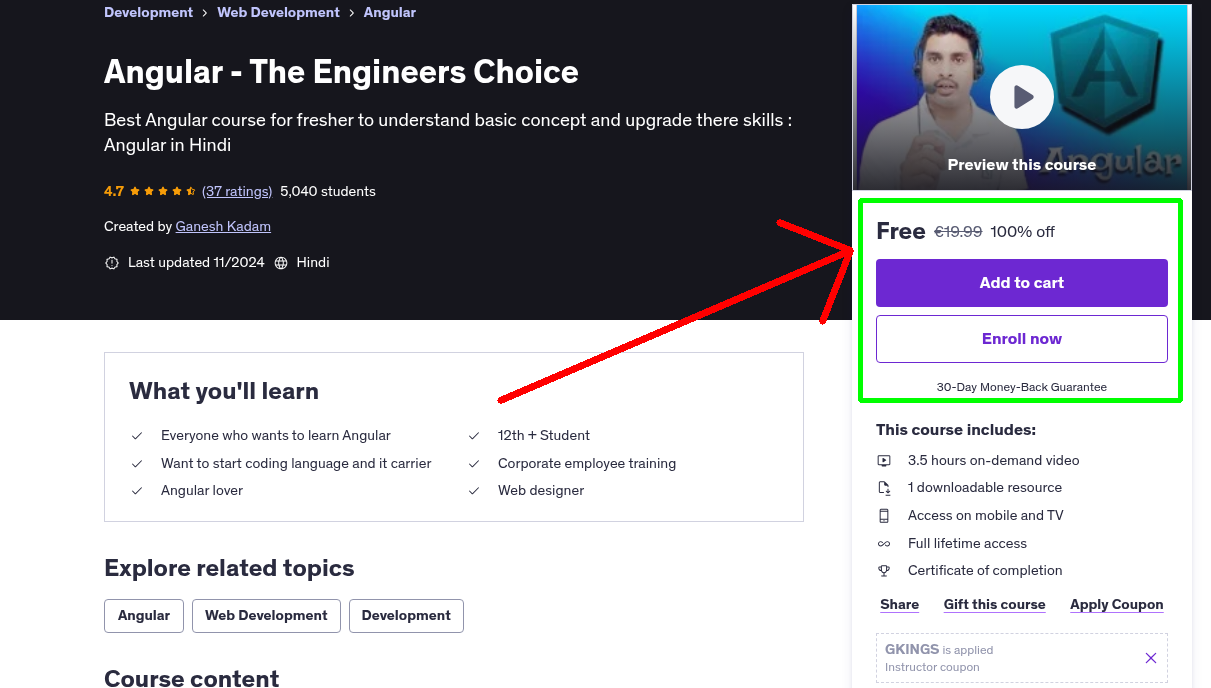Click the '100% off' discount text

tap(1023, 232)
